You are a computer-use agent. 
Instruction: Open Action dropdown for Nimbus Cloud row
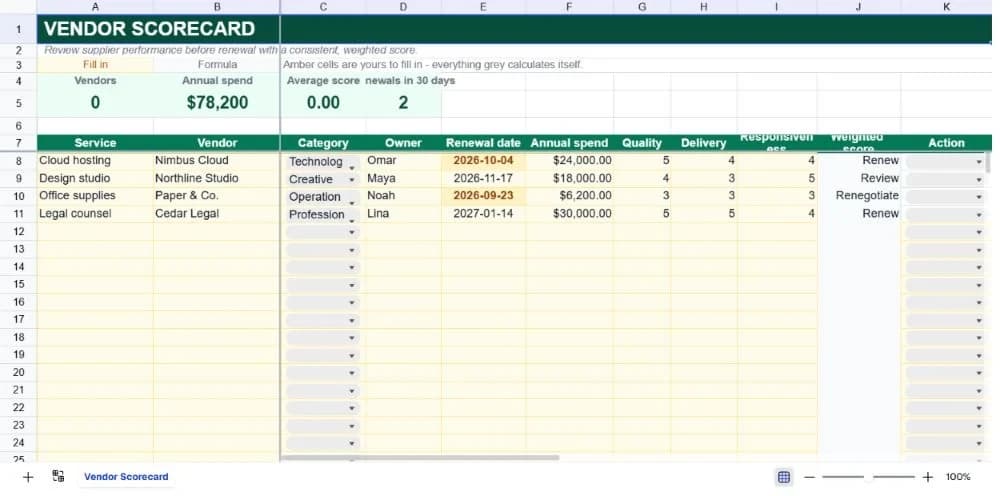[945, 162]
